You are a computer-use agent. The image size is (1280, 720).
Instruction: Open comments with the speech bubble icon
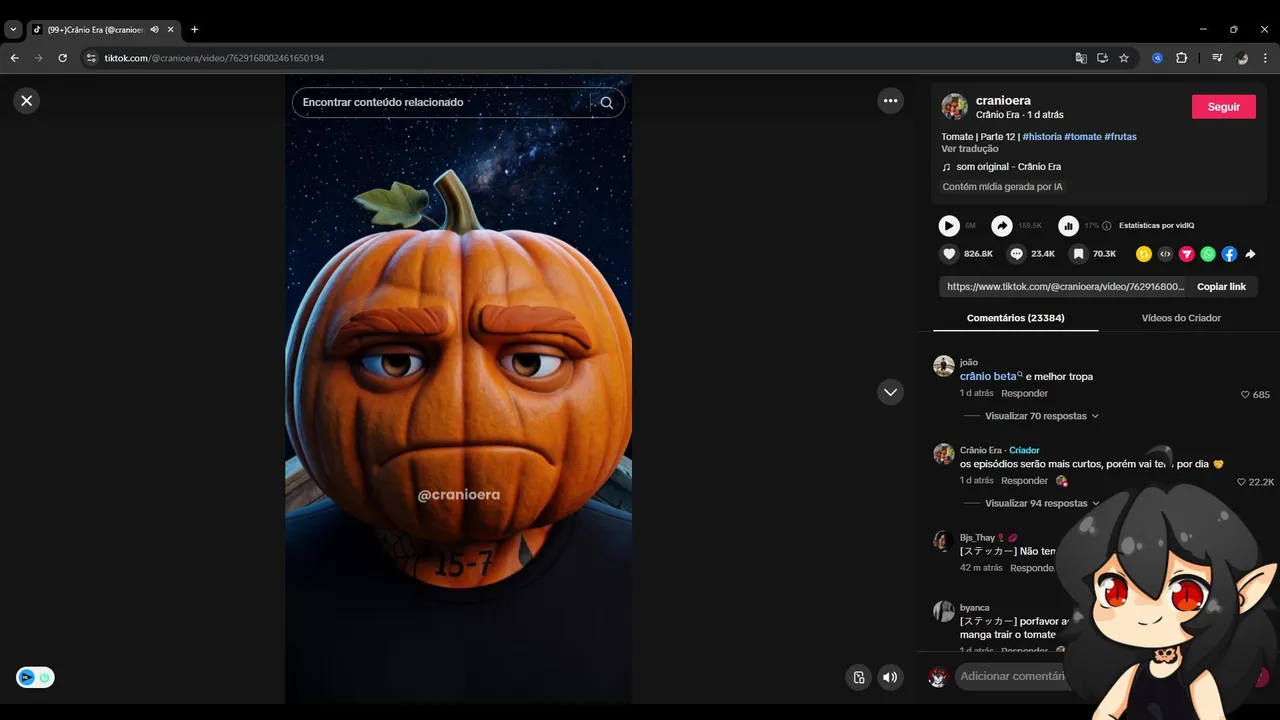click(1017, 254)
